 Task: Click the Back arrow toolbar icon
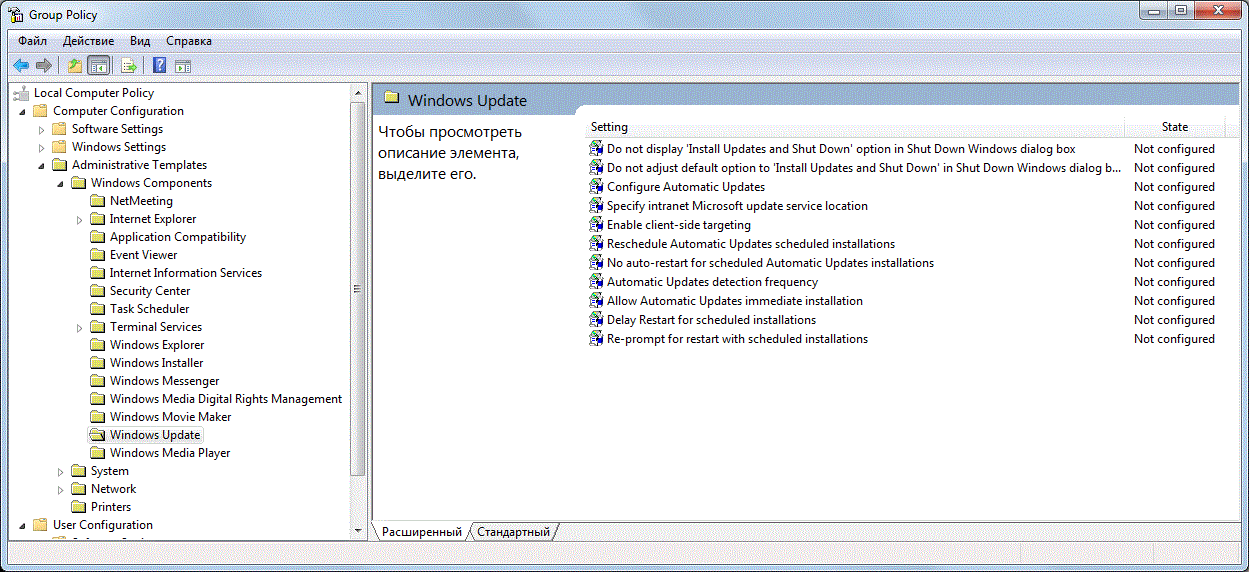[x=20, y=66]
